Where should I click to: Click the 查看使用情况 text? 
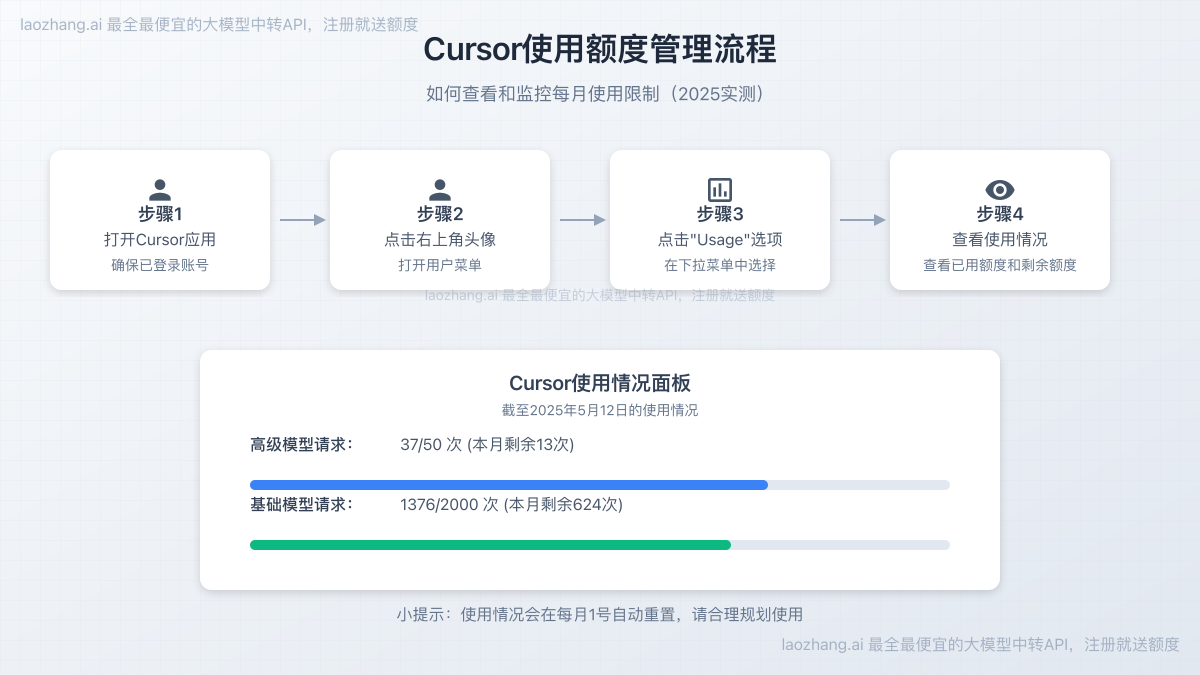pyautogui.click(x=1000, y=240)
